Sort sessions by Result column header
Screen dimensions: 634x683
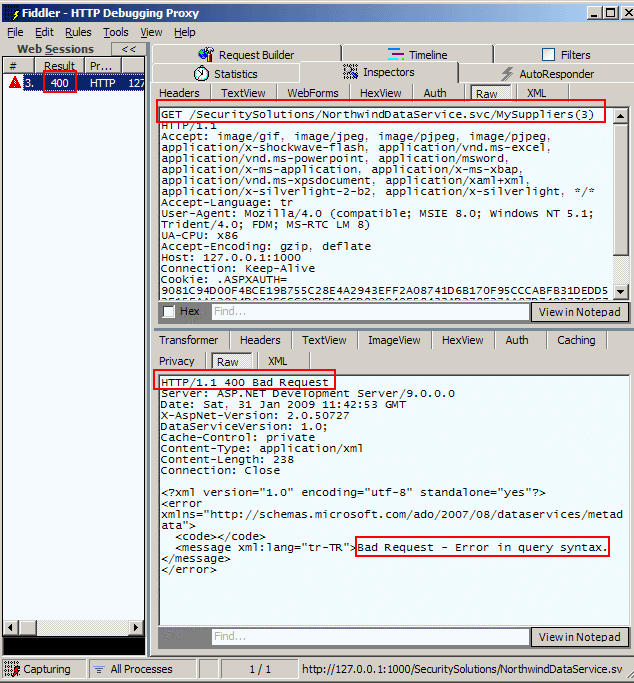click(x=59, y=66)
